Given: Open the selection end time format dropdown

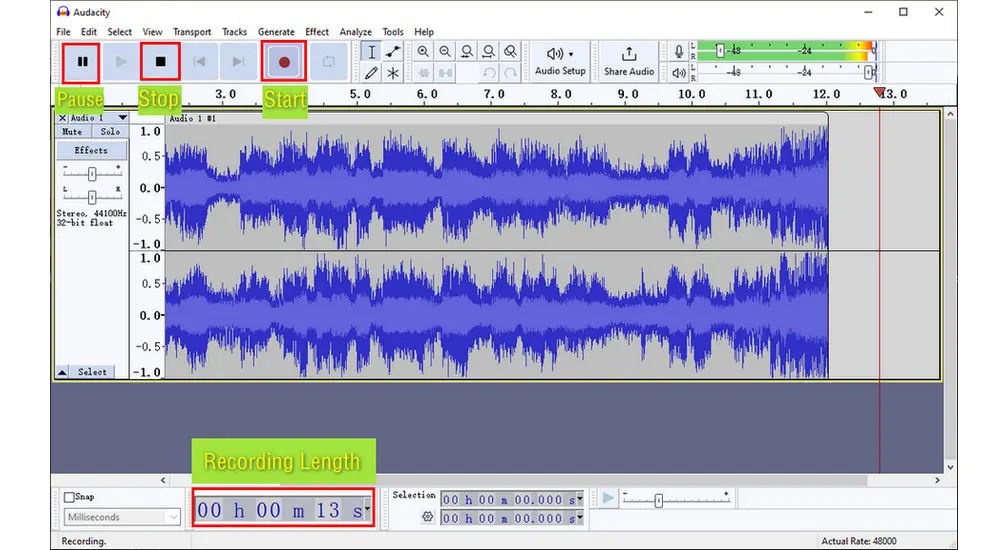Looking at the screenshot, I should 580,518.
